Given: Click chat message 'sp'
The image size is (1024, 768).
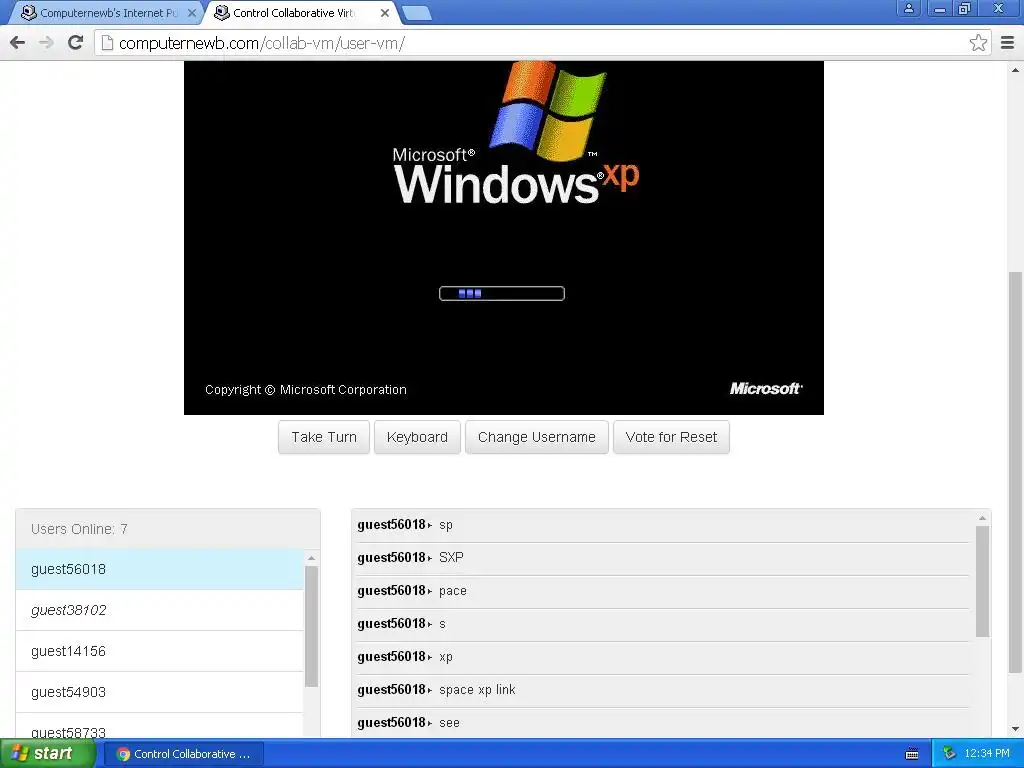Looking at the screenshot, I should click(x=446, y=525).
